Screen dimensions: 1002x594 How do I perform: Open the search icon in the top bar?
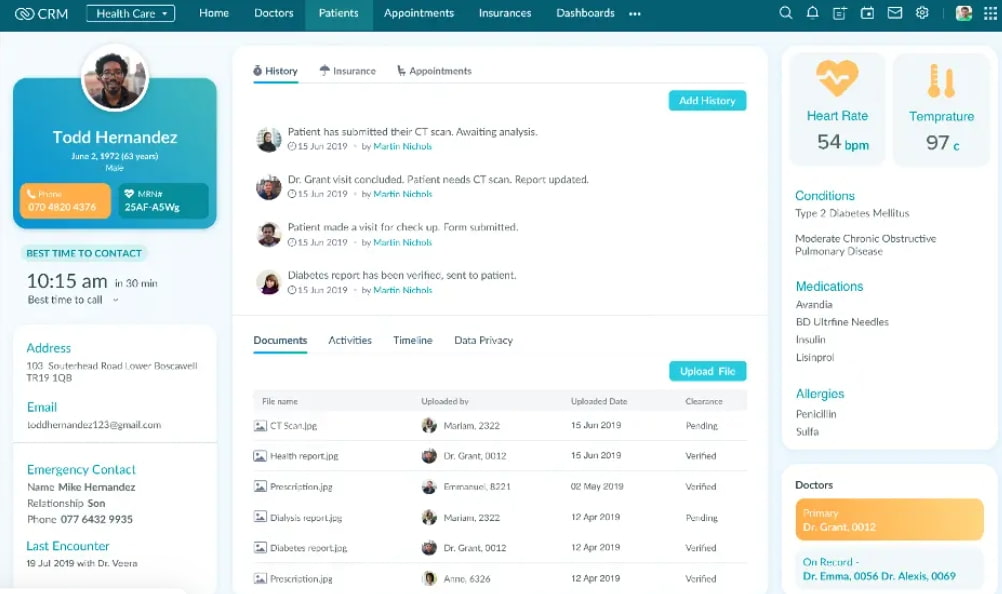(786, 13)
